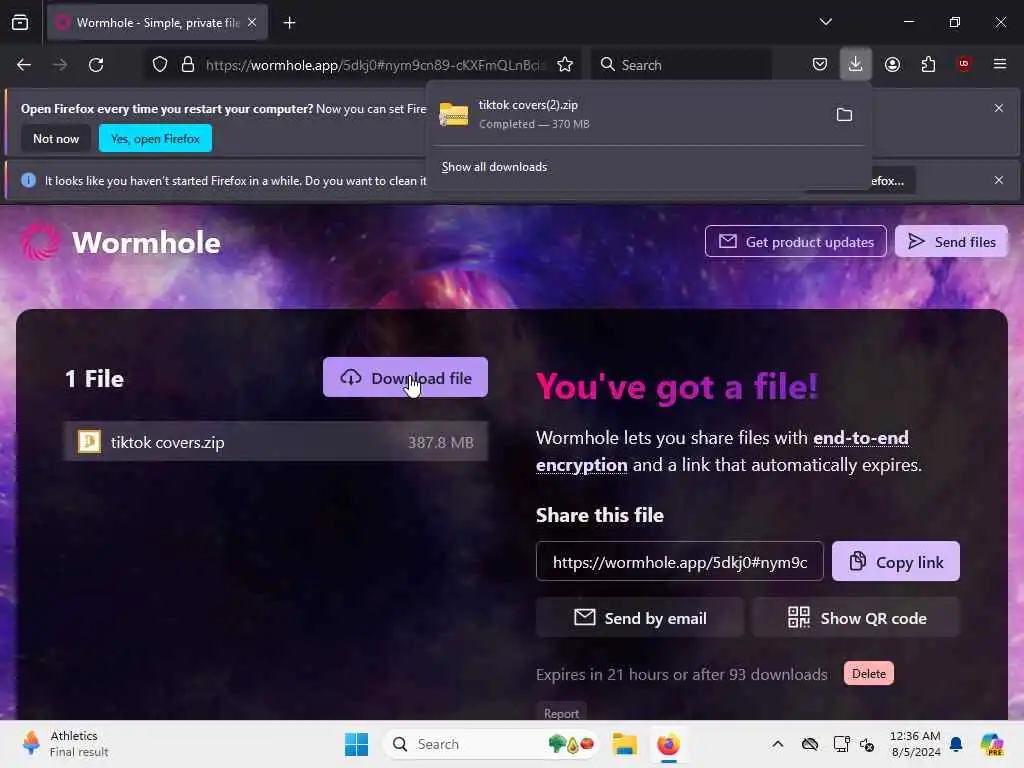Click the pink Delete button
This screenshot has width=1024, height=768.
pos(868,674)
